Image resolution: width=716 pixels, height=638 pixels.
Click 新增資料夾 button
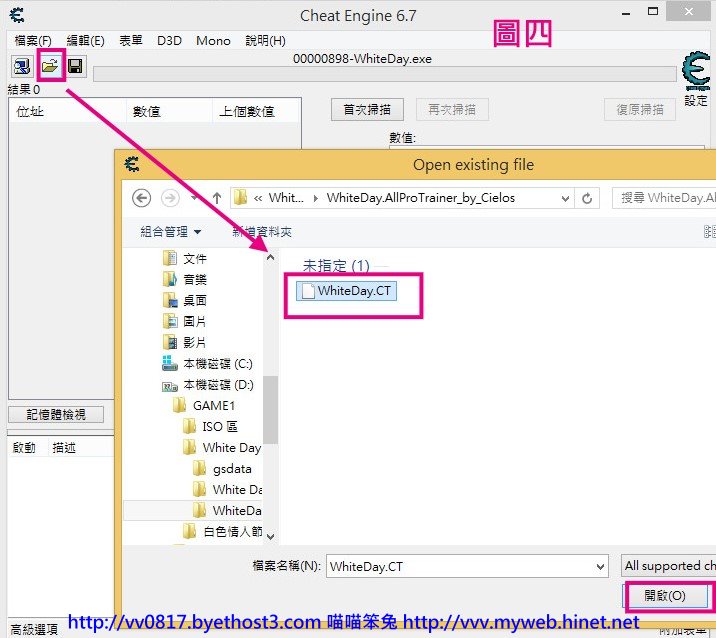(262, 232)
